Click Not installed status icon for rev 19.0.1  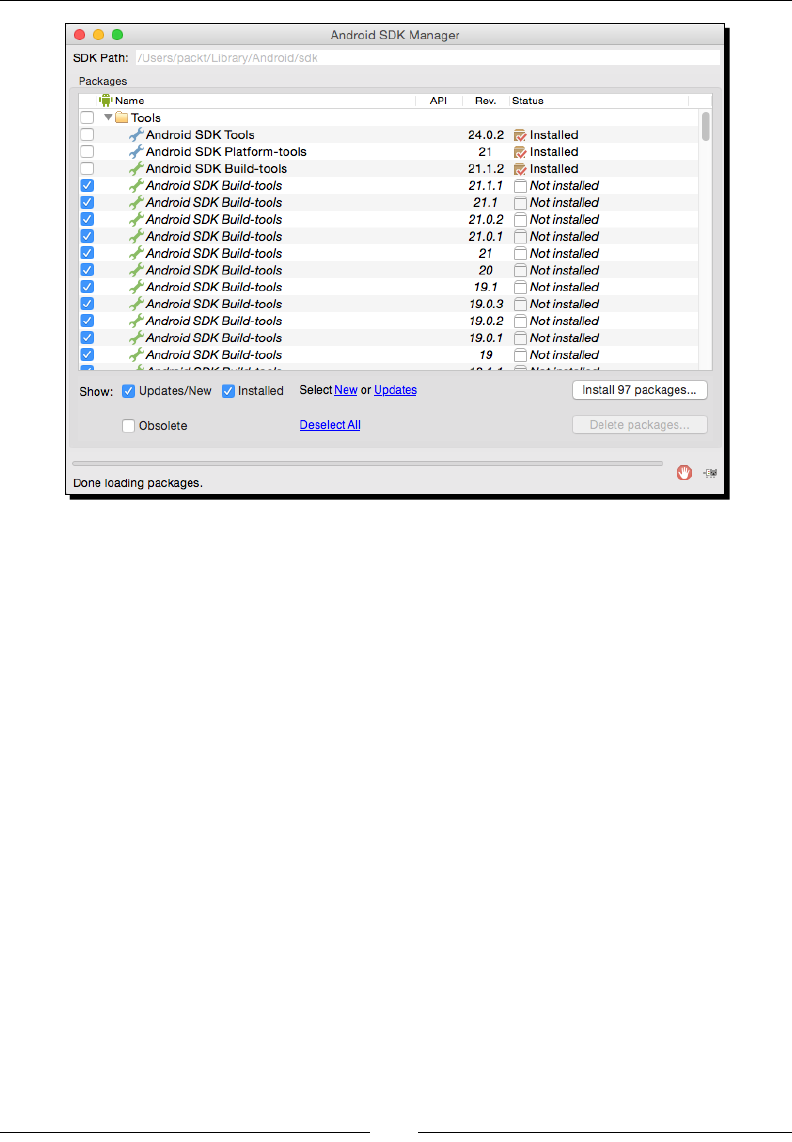520,338
